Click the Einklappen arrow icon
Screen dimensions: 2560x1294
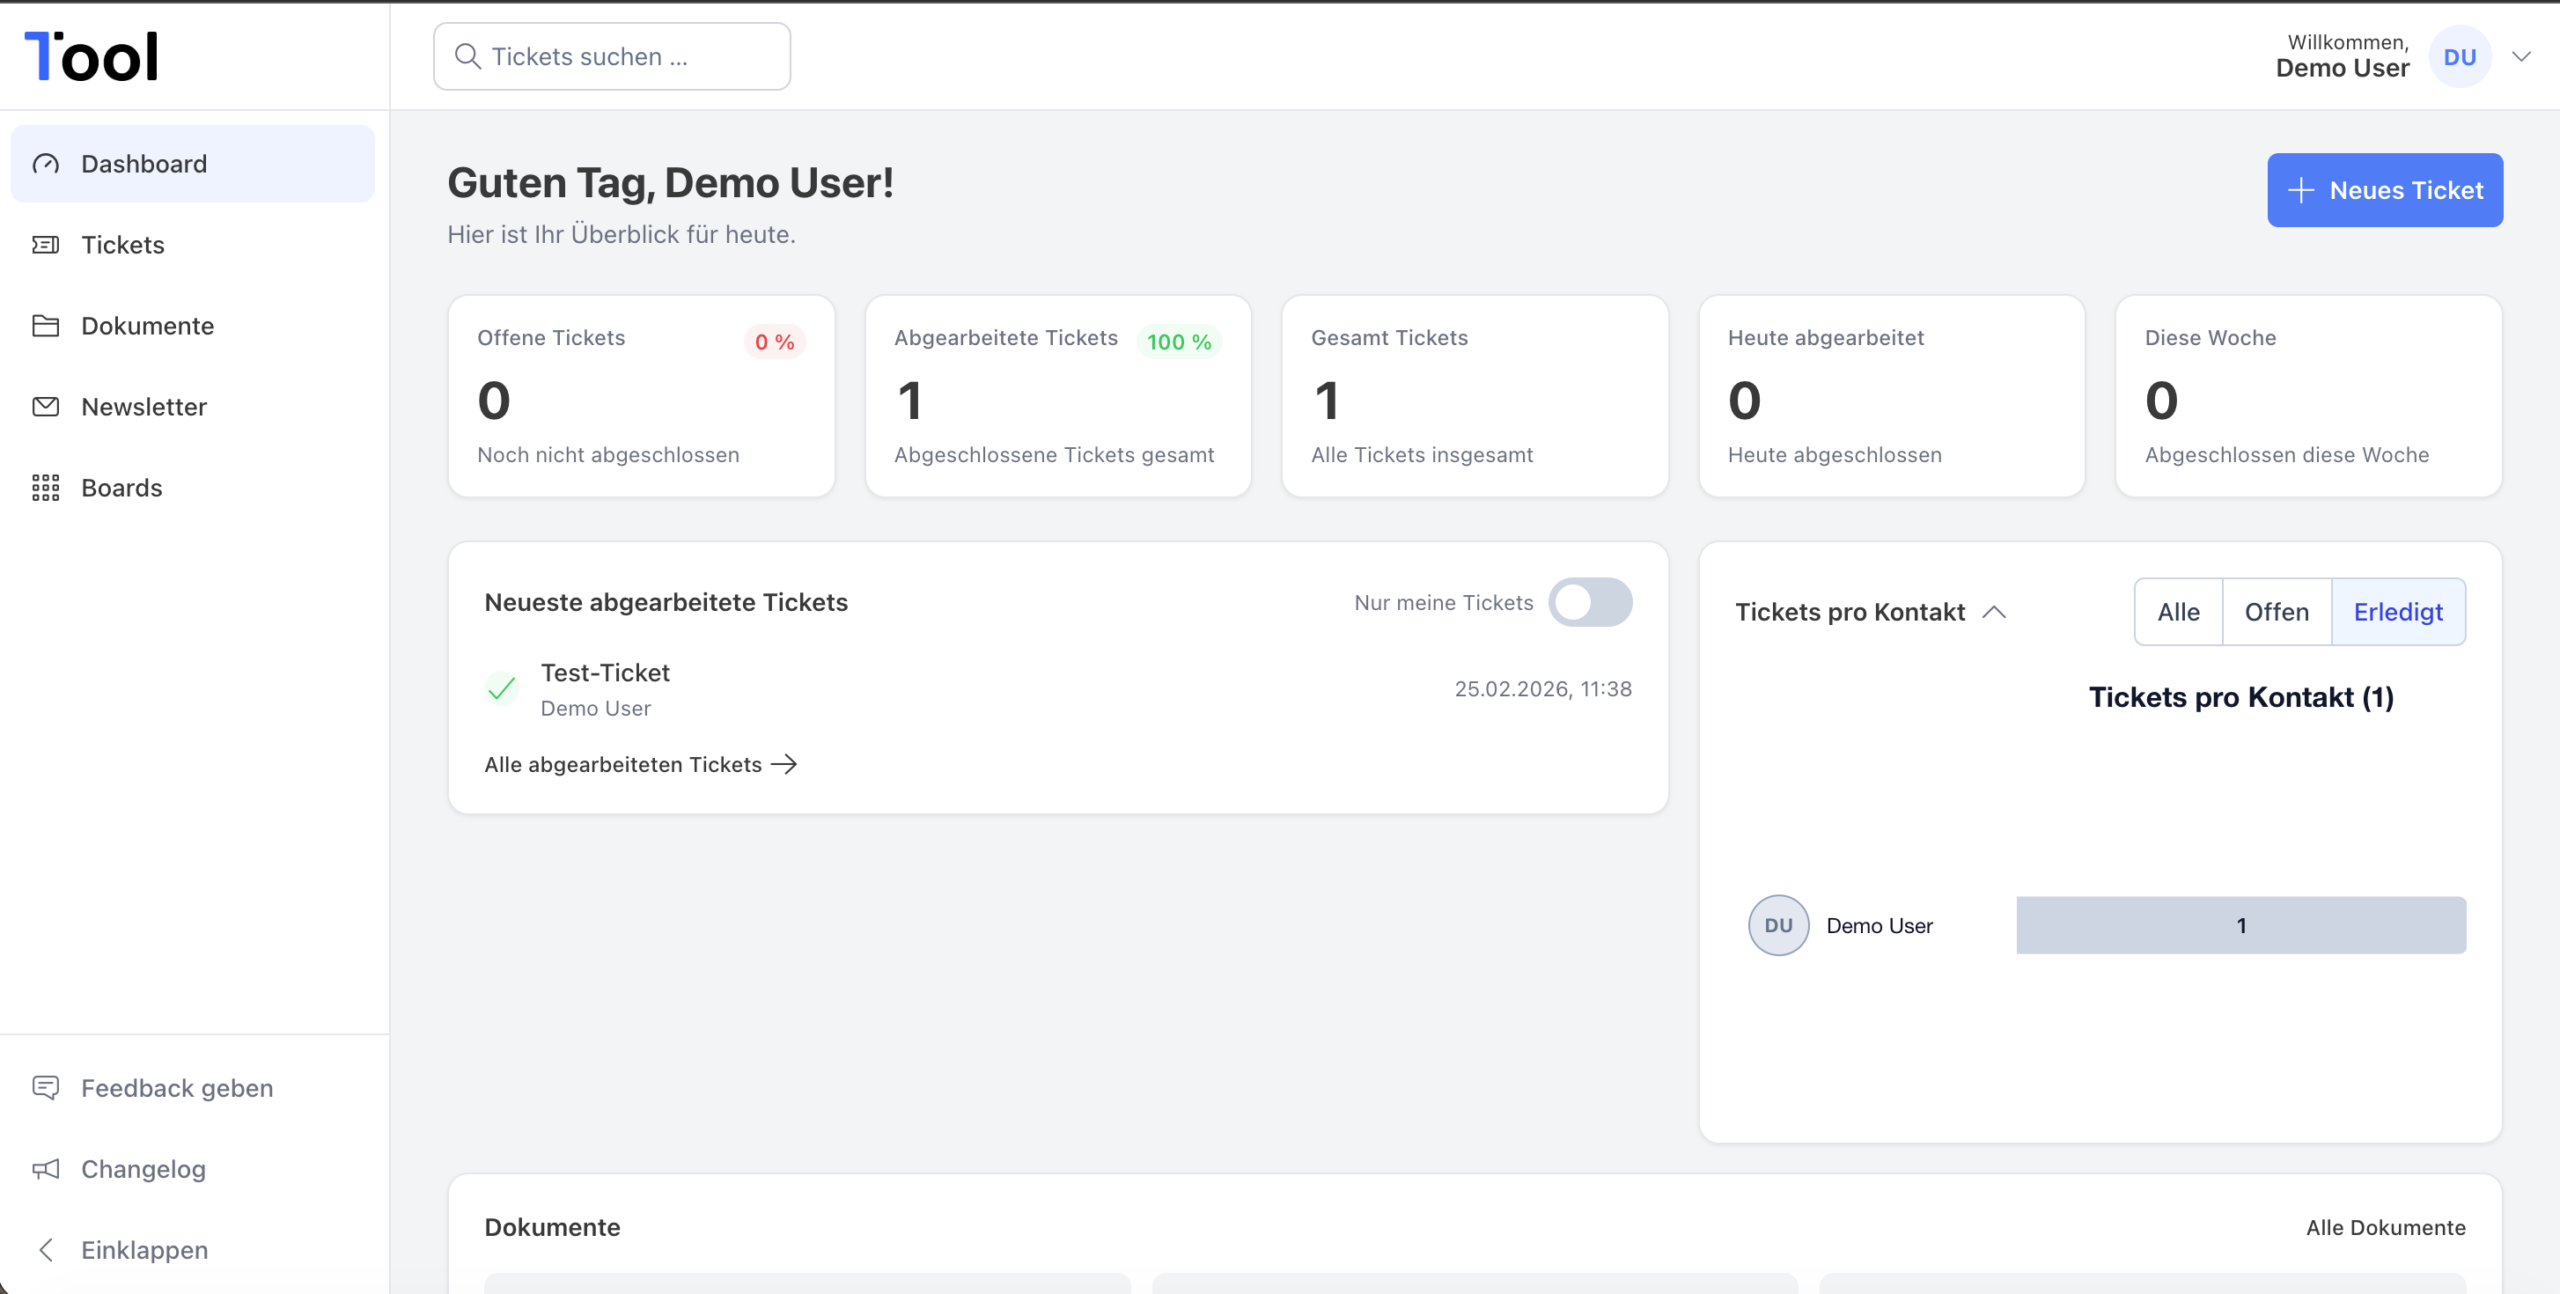(x=46, y=1250)
